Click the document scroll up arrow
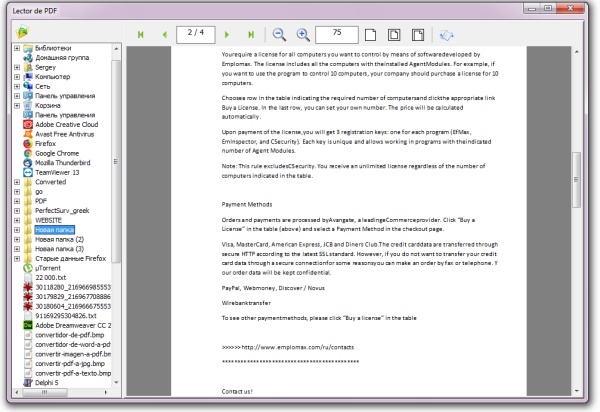The width and height of the screenshot is (600, 412). coord(576,51)
